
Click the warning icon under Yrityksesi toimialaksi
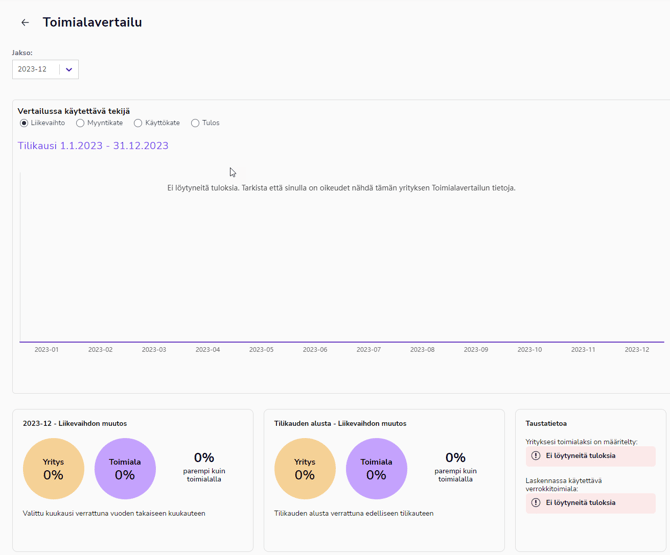coord(536,456)
